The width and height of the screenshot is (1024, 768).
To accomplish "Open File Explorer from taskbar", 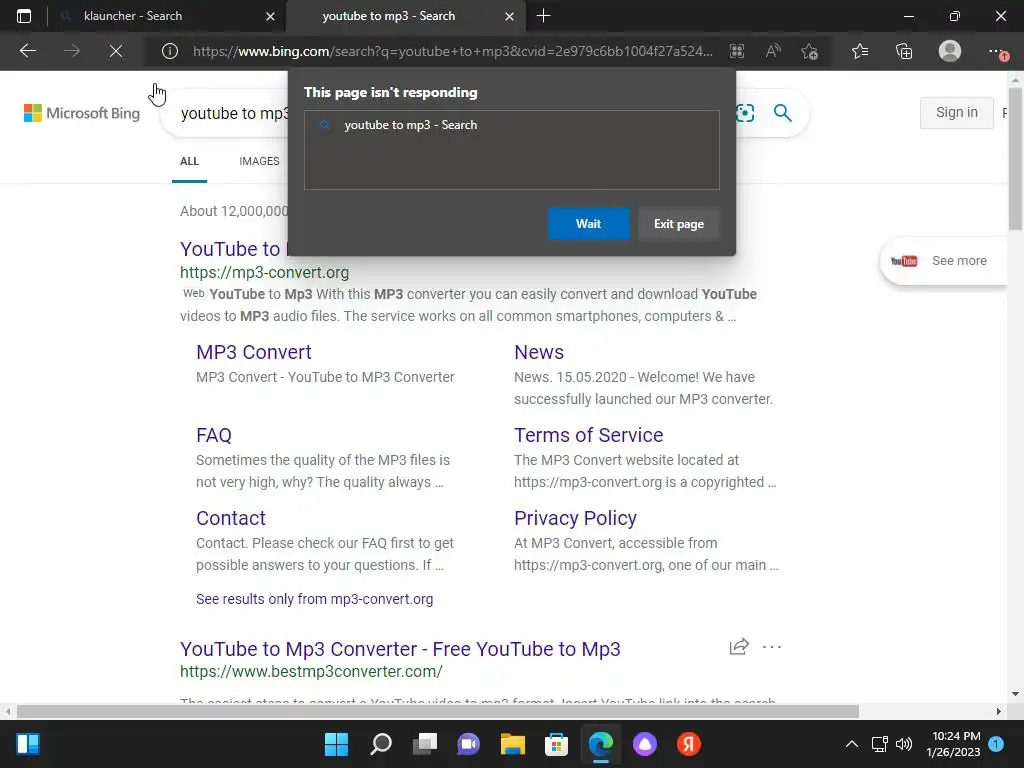I will [513, 744].
